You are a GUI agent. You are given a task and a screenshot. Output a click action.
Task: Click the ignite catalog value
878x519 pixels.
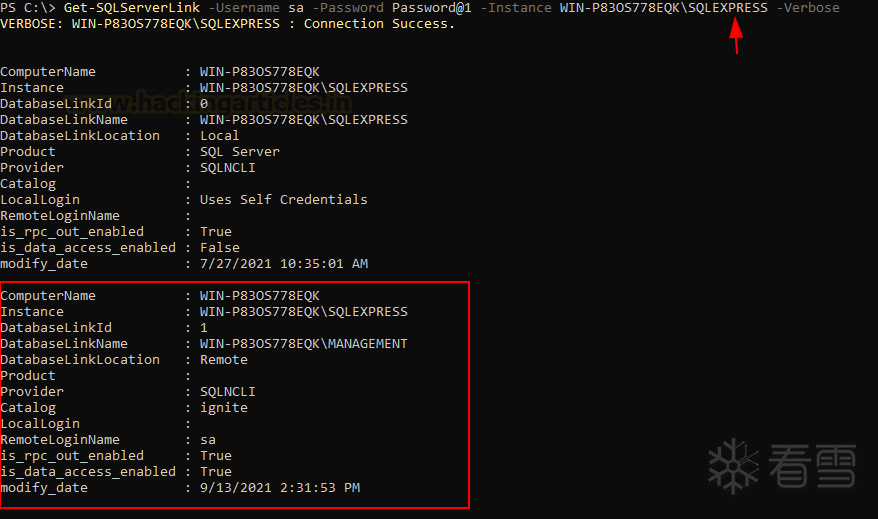pos(224,408)
